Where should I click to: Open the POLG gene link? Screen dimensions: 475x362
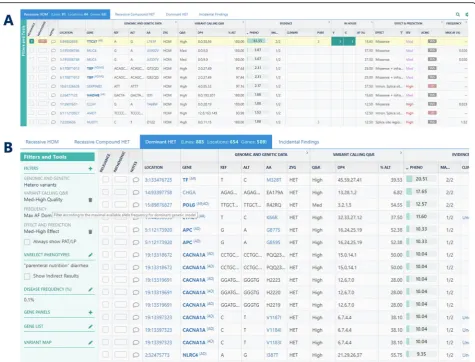(x=189, y=205)
